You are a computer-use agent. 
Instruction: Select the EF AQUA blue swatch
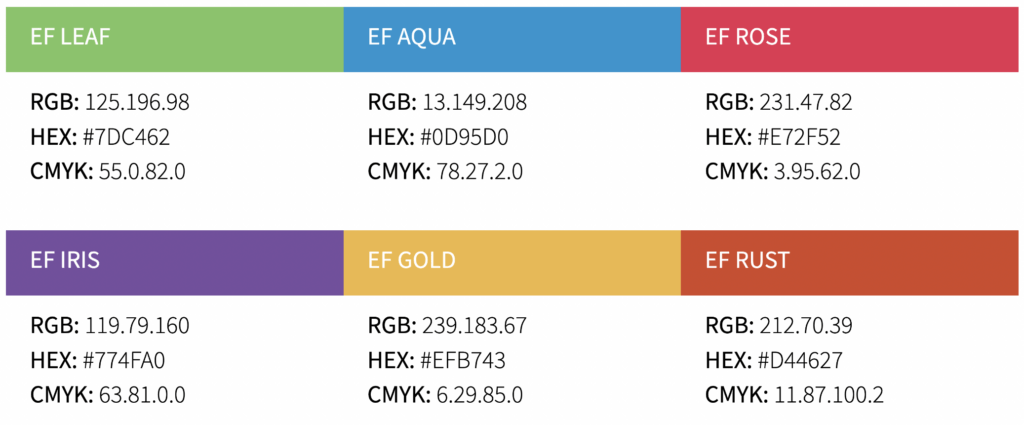(x=512, y=39)
